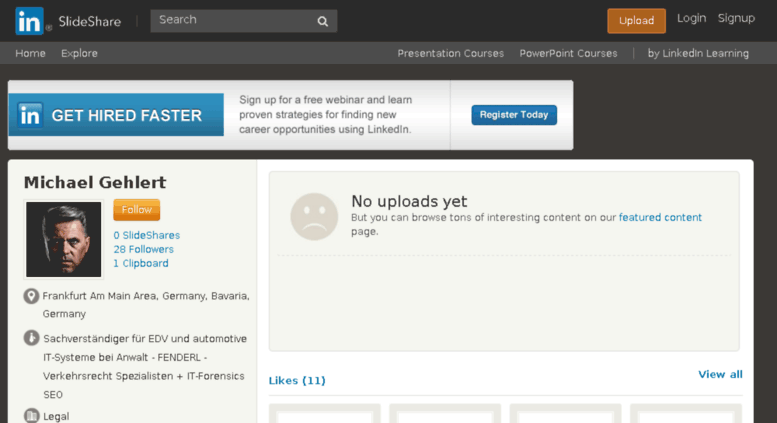Open the SlideShare home logo text

90,21
